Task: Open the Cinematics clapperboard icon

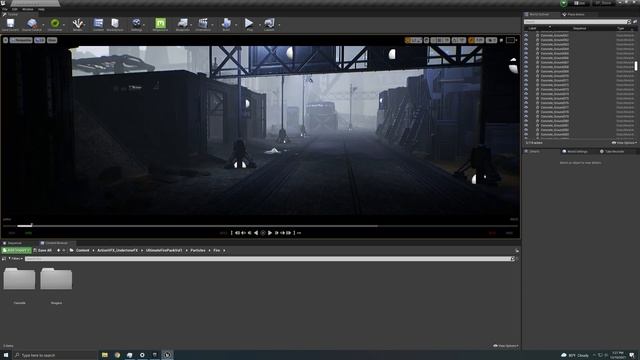Action: click(x=203, y=24)
